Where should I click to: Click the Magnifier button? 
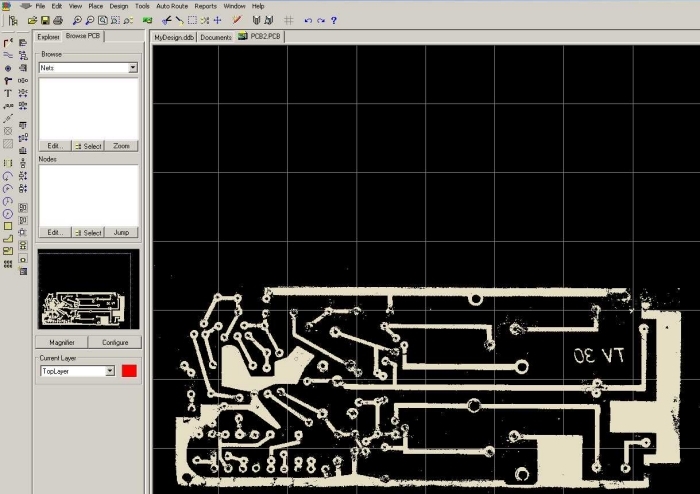pyautogui.click(x=62, y=342)
